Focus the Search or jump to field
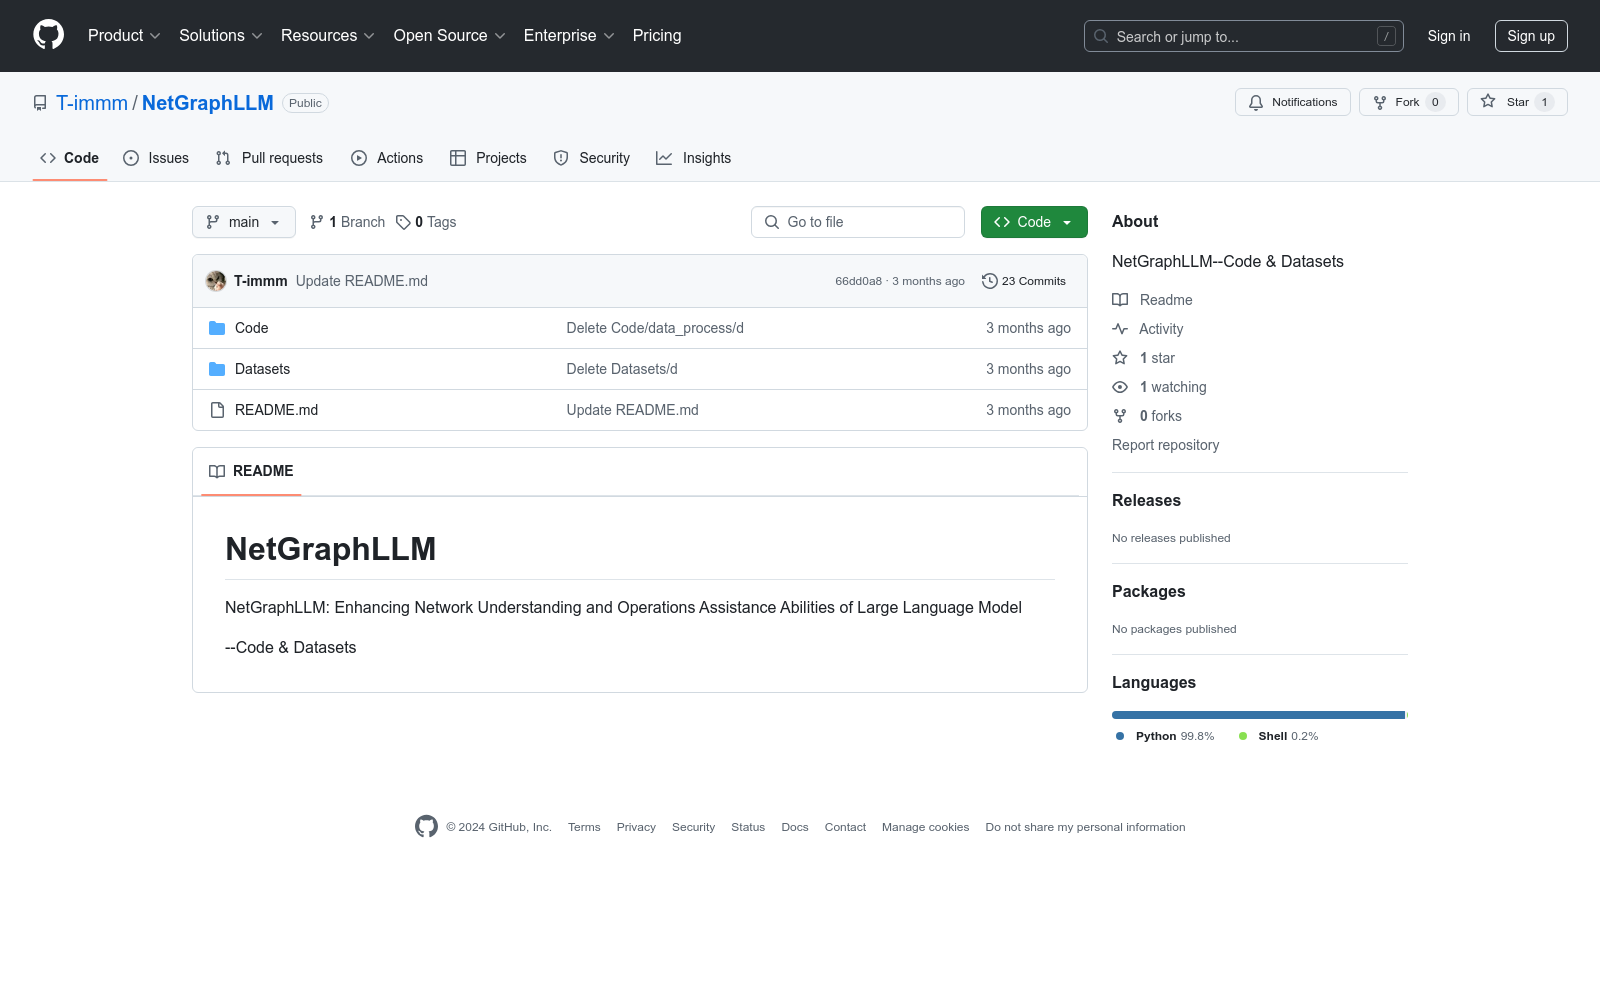Viewport: 1600px width, 1000px height. tap(1244, 36)
